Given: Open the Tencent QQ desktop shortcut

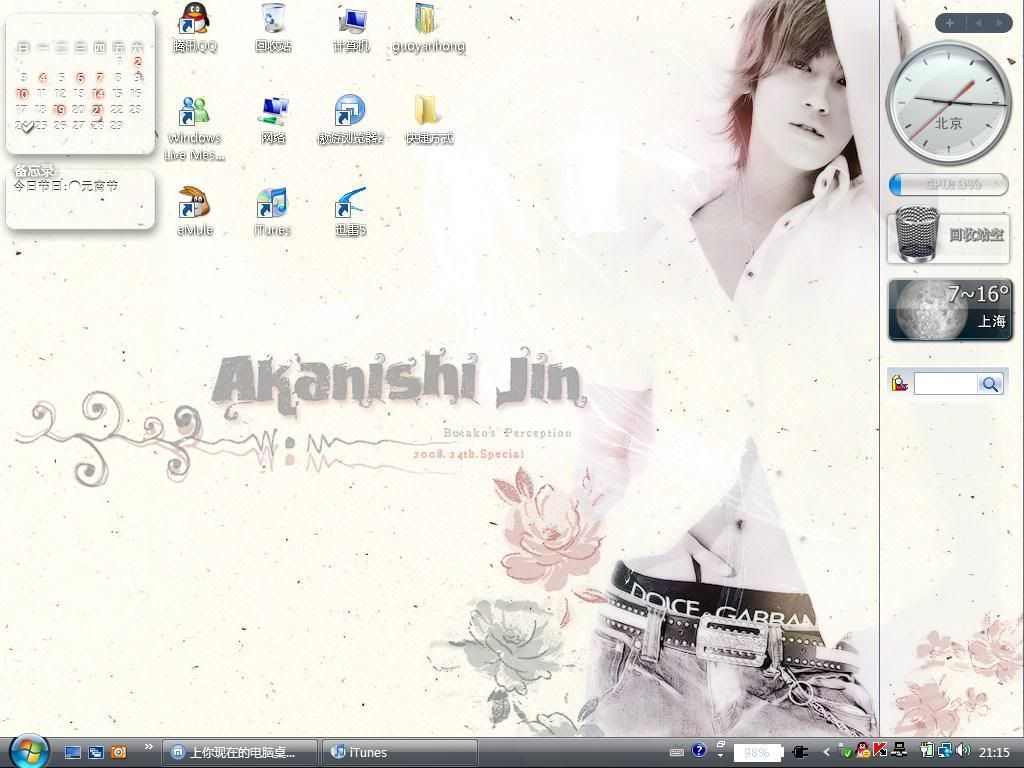Looking at the screenshot, I should pyautogui.click(x=194, y=20).
